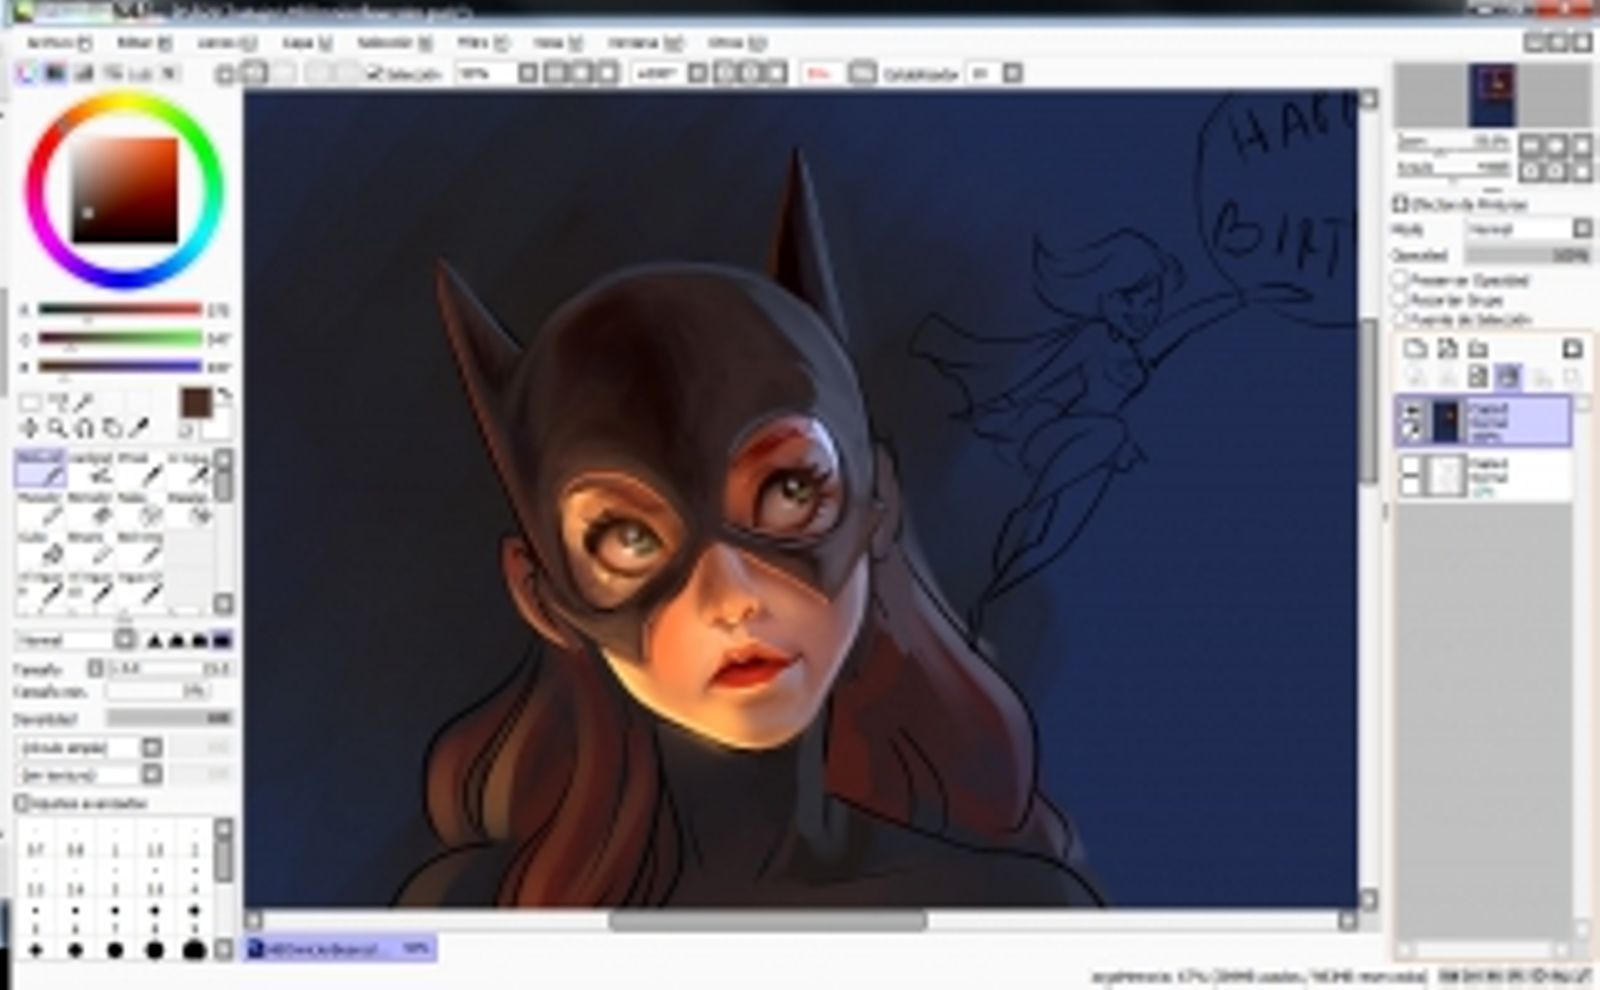Swap foreground and background colors arrow

click(x=224, y=396)
